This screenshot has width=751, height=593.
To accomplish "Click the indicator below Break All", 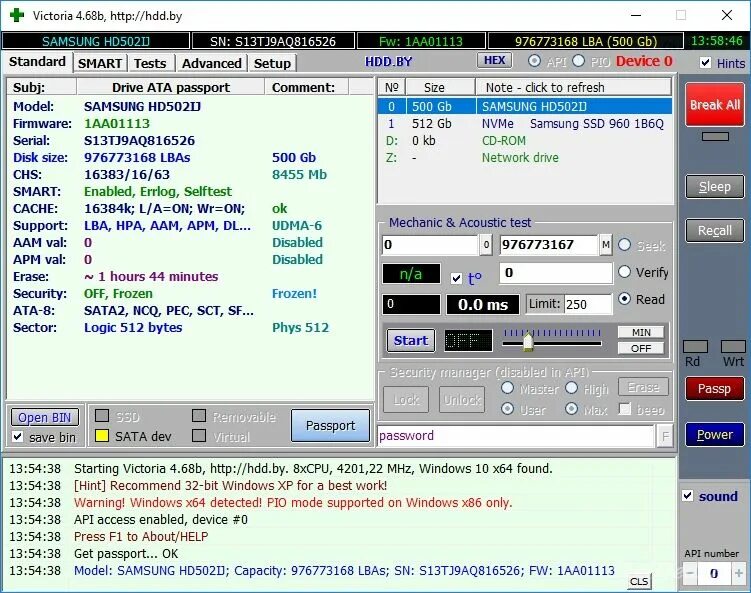I will (715, 137).
